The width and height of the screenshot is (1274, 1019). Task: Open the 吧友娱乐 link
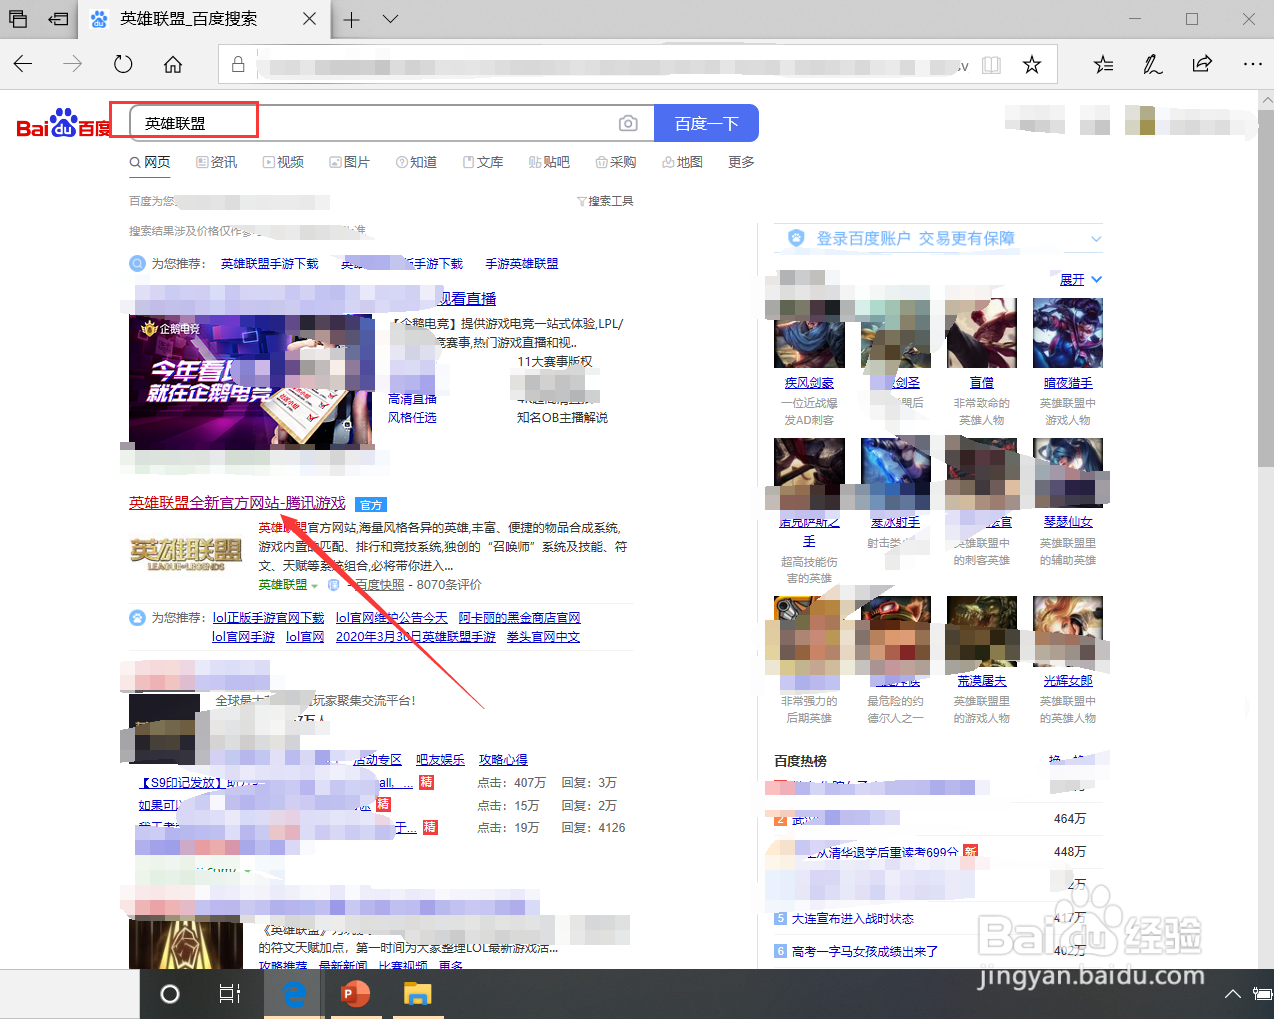click(440, 760)
